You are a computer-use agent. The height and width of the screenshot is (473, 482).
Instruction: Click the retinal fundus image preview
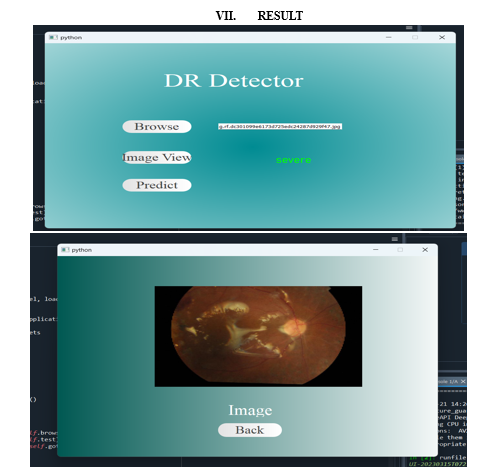point(258,336)
